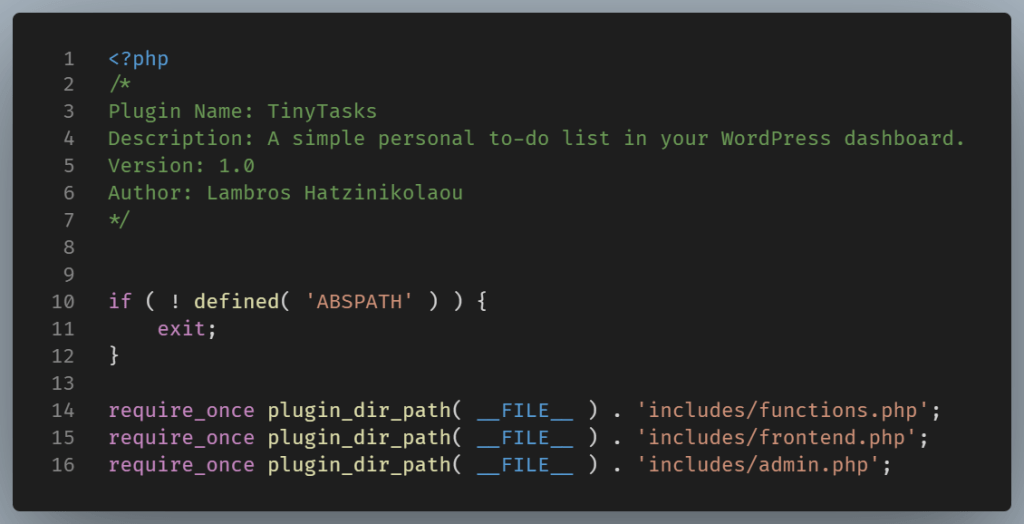
Task: Click the 'ABSPATH' string literal
Action: [x=359, y=302]
